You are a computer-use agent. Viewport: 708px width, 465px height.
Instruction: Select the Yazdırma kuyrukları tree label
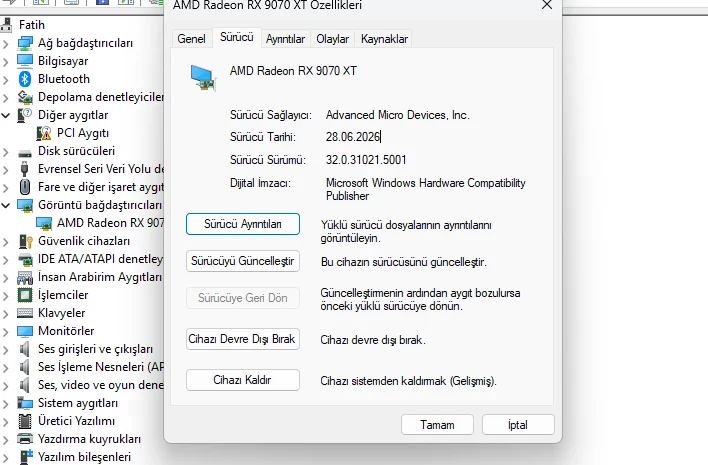pos(89,439)
